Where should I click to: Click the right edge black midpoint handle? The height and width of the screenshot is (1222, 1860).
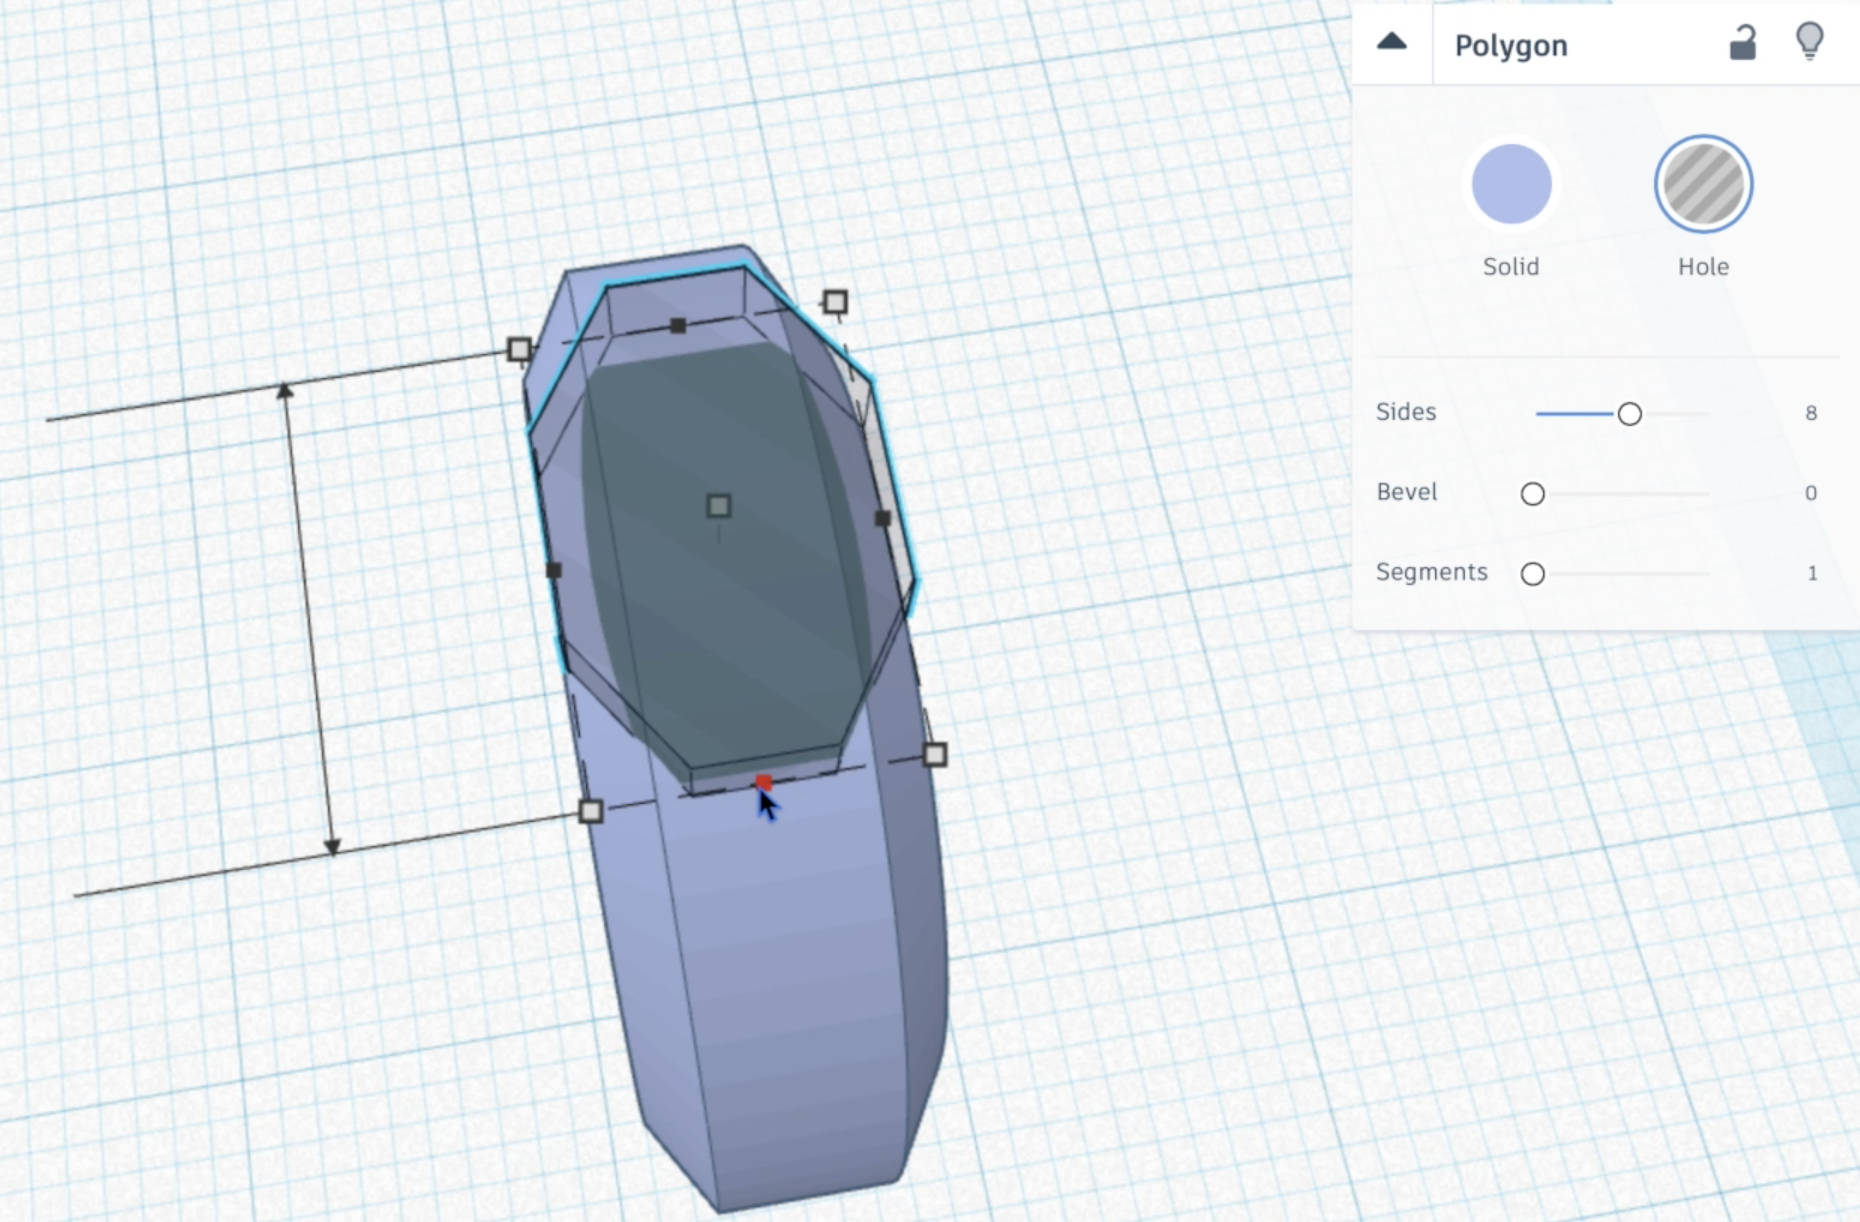882,518
